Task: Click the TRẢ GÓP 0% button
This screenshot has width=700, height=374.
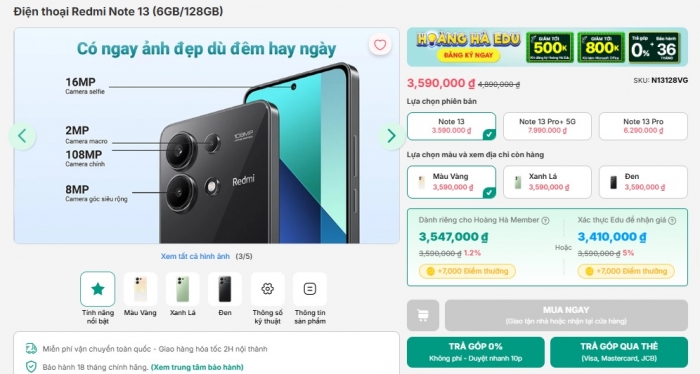Action: tap(475, 352)
